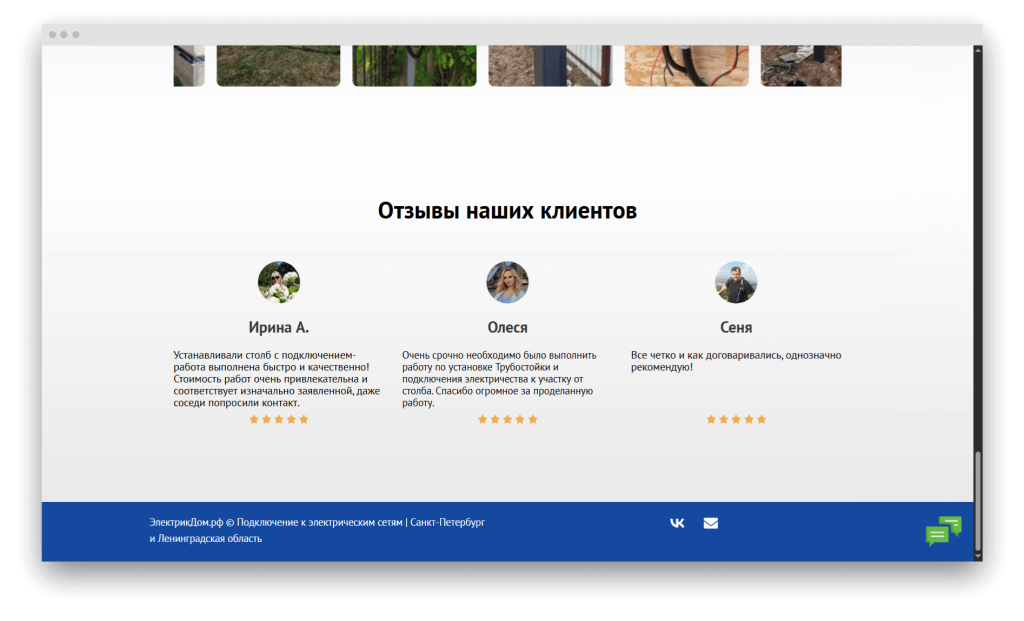Open the VK social media icon
Image resolution: width=1024 pixels, height=621 pixels.
pos(677,522)
